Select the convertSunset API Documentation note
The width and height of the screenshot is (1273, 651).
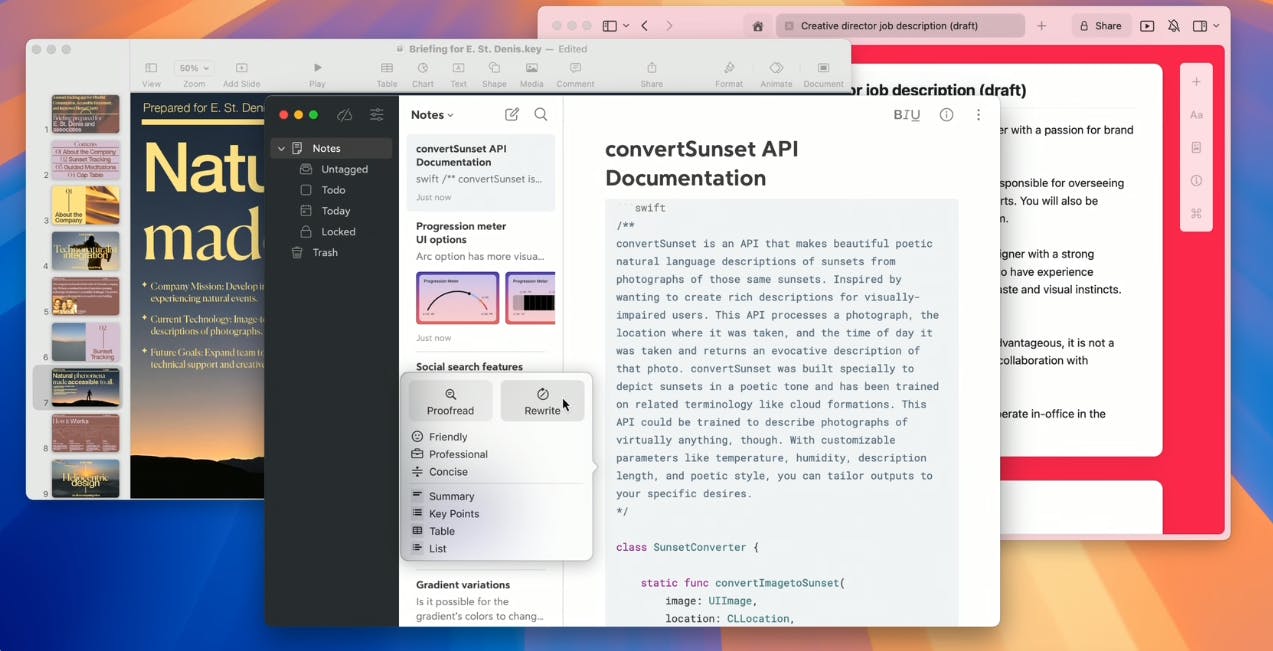481,172
